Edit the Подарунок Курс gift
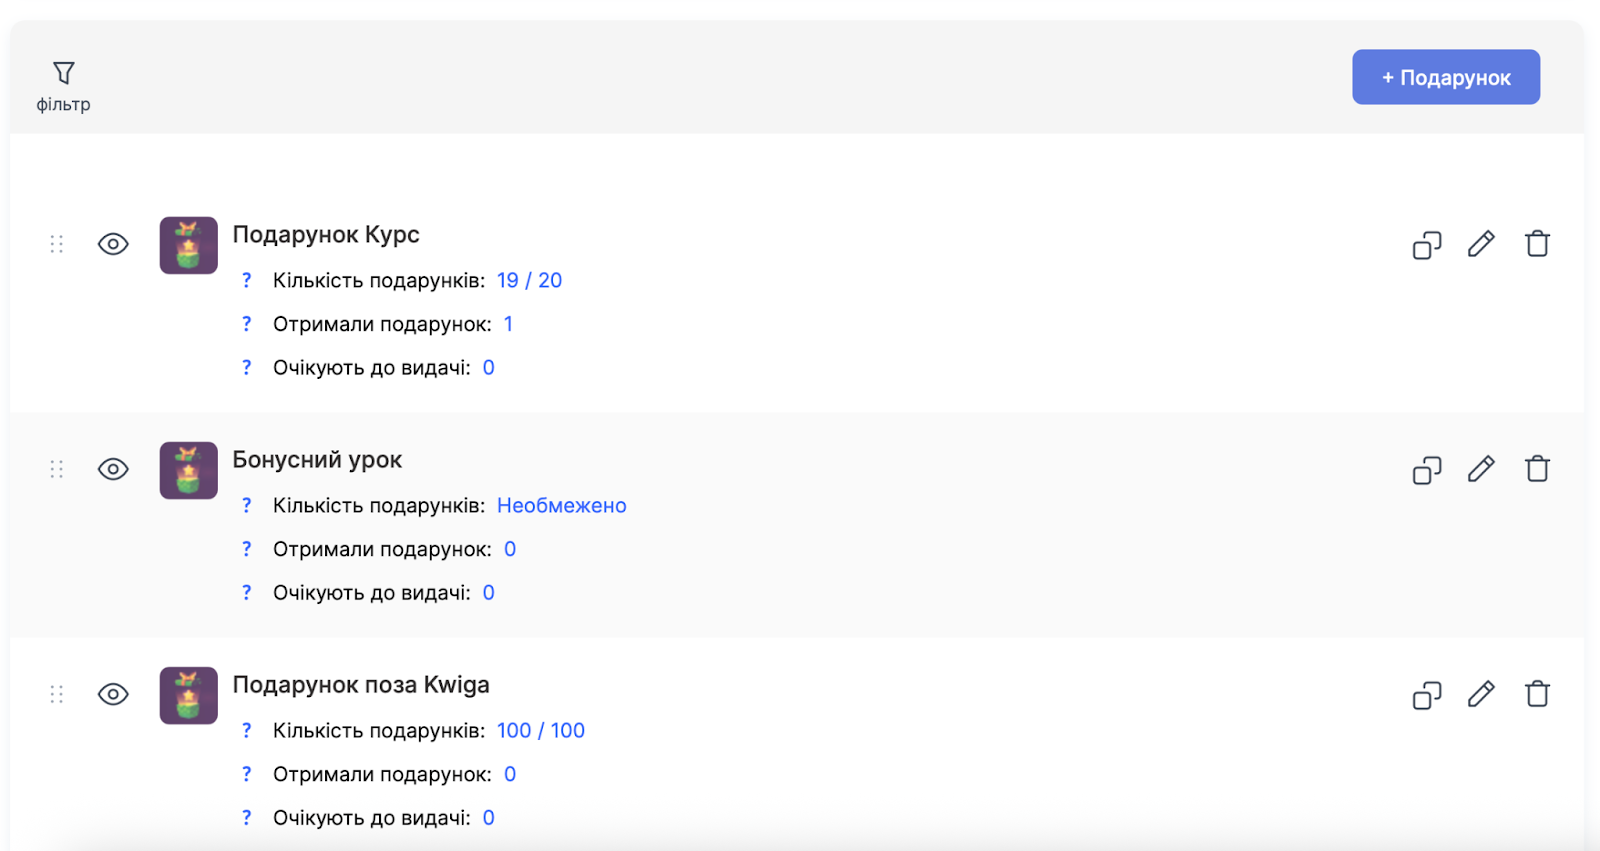 click(1481, 244)
